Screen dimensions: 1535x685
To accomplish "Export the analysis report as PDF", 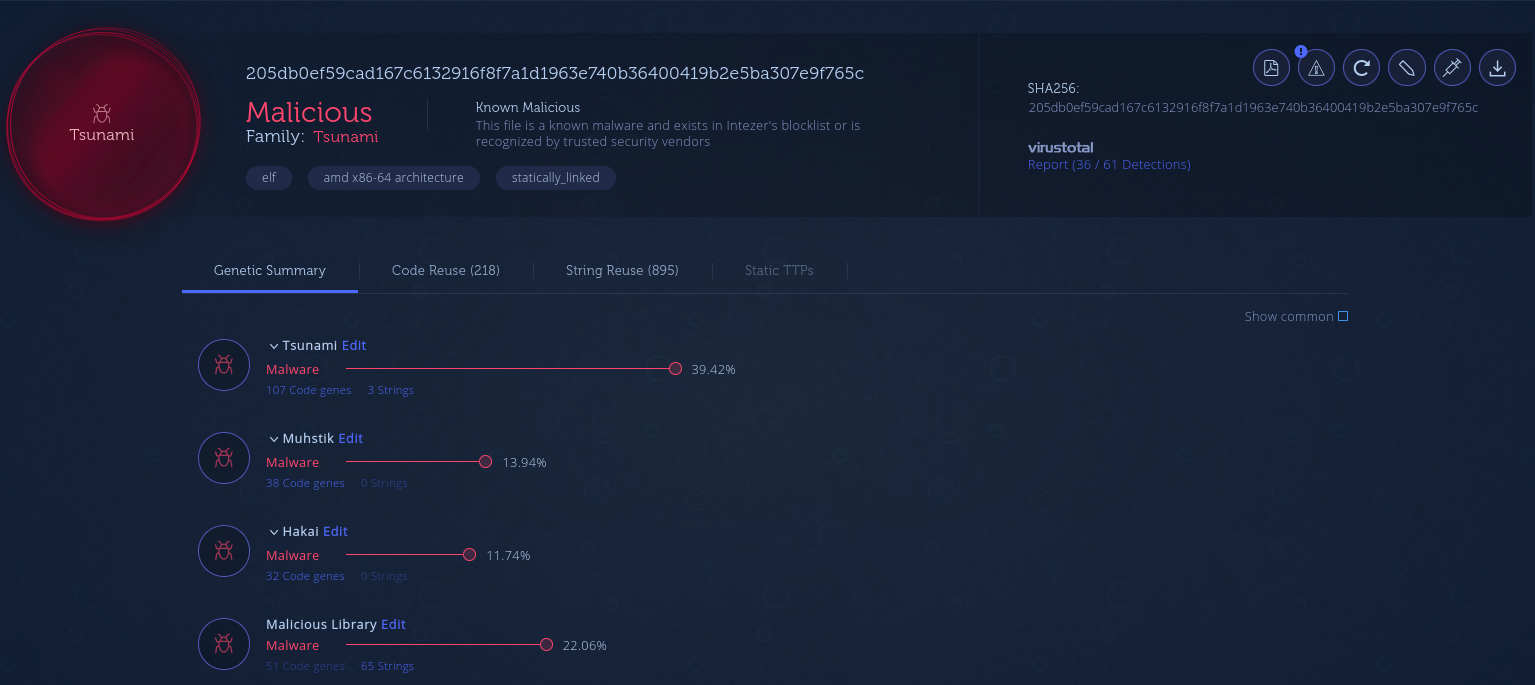I will point(1271,68).
